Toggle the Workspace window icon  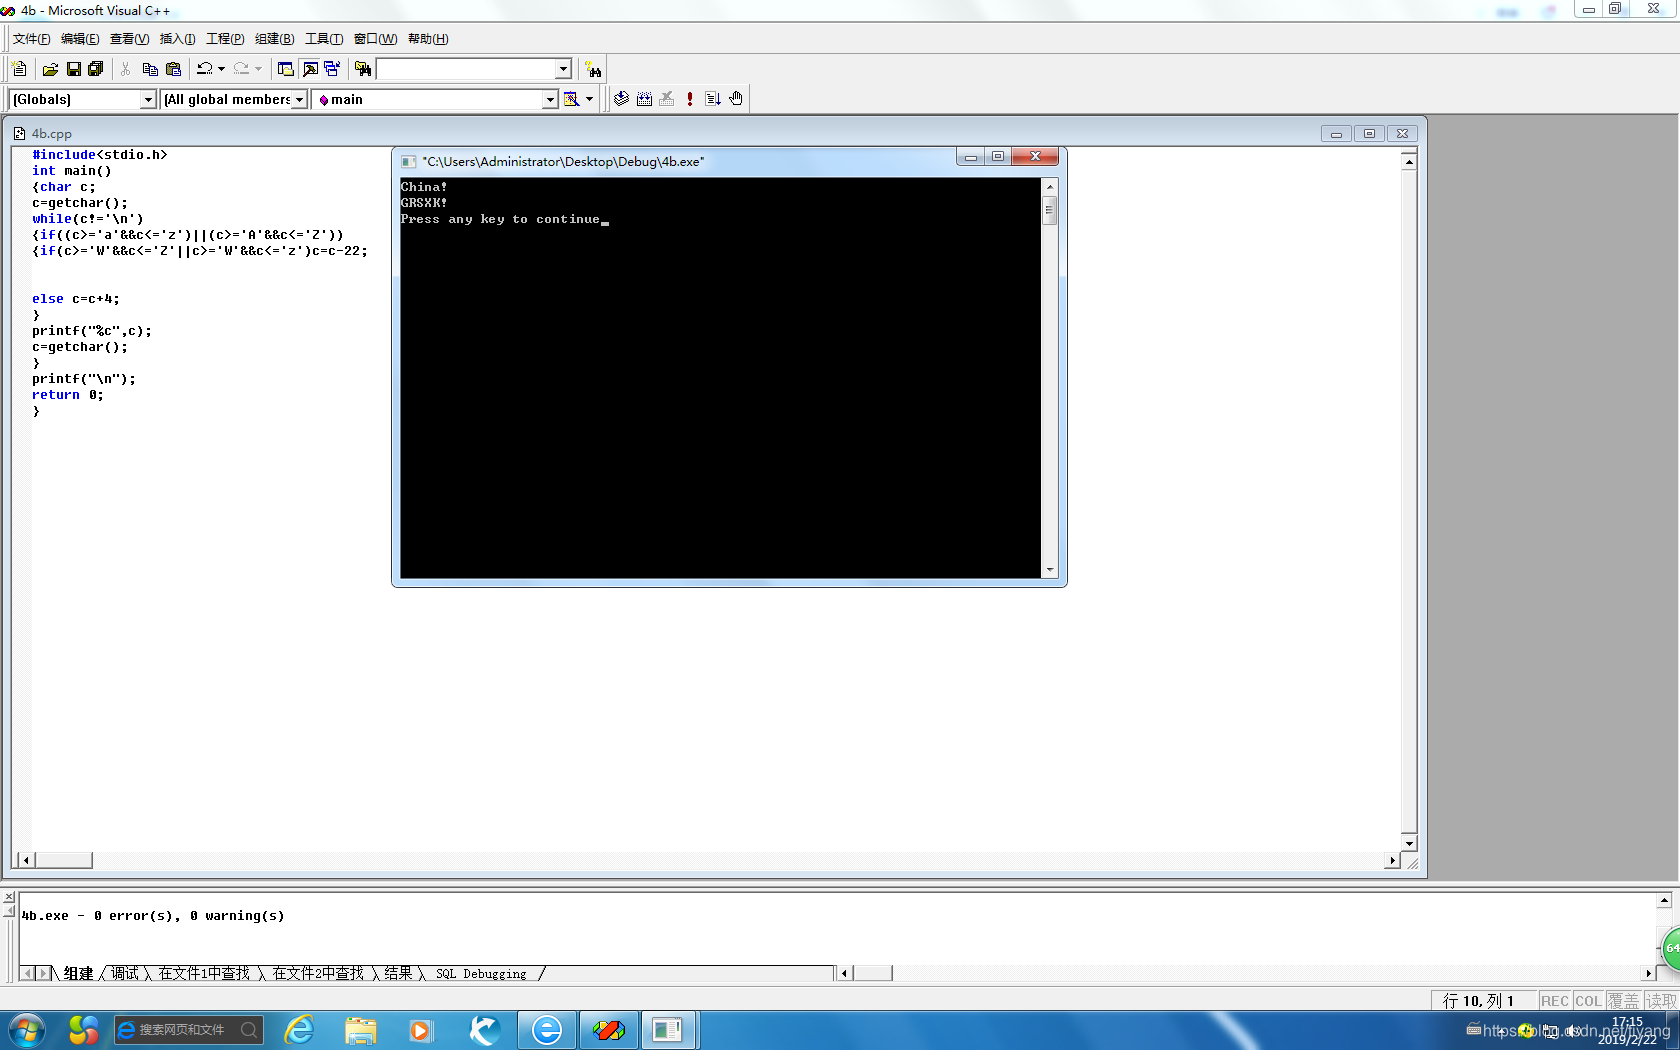[x=286, y=69]
